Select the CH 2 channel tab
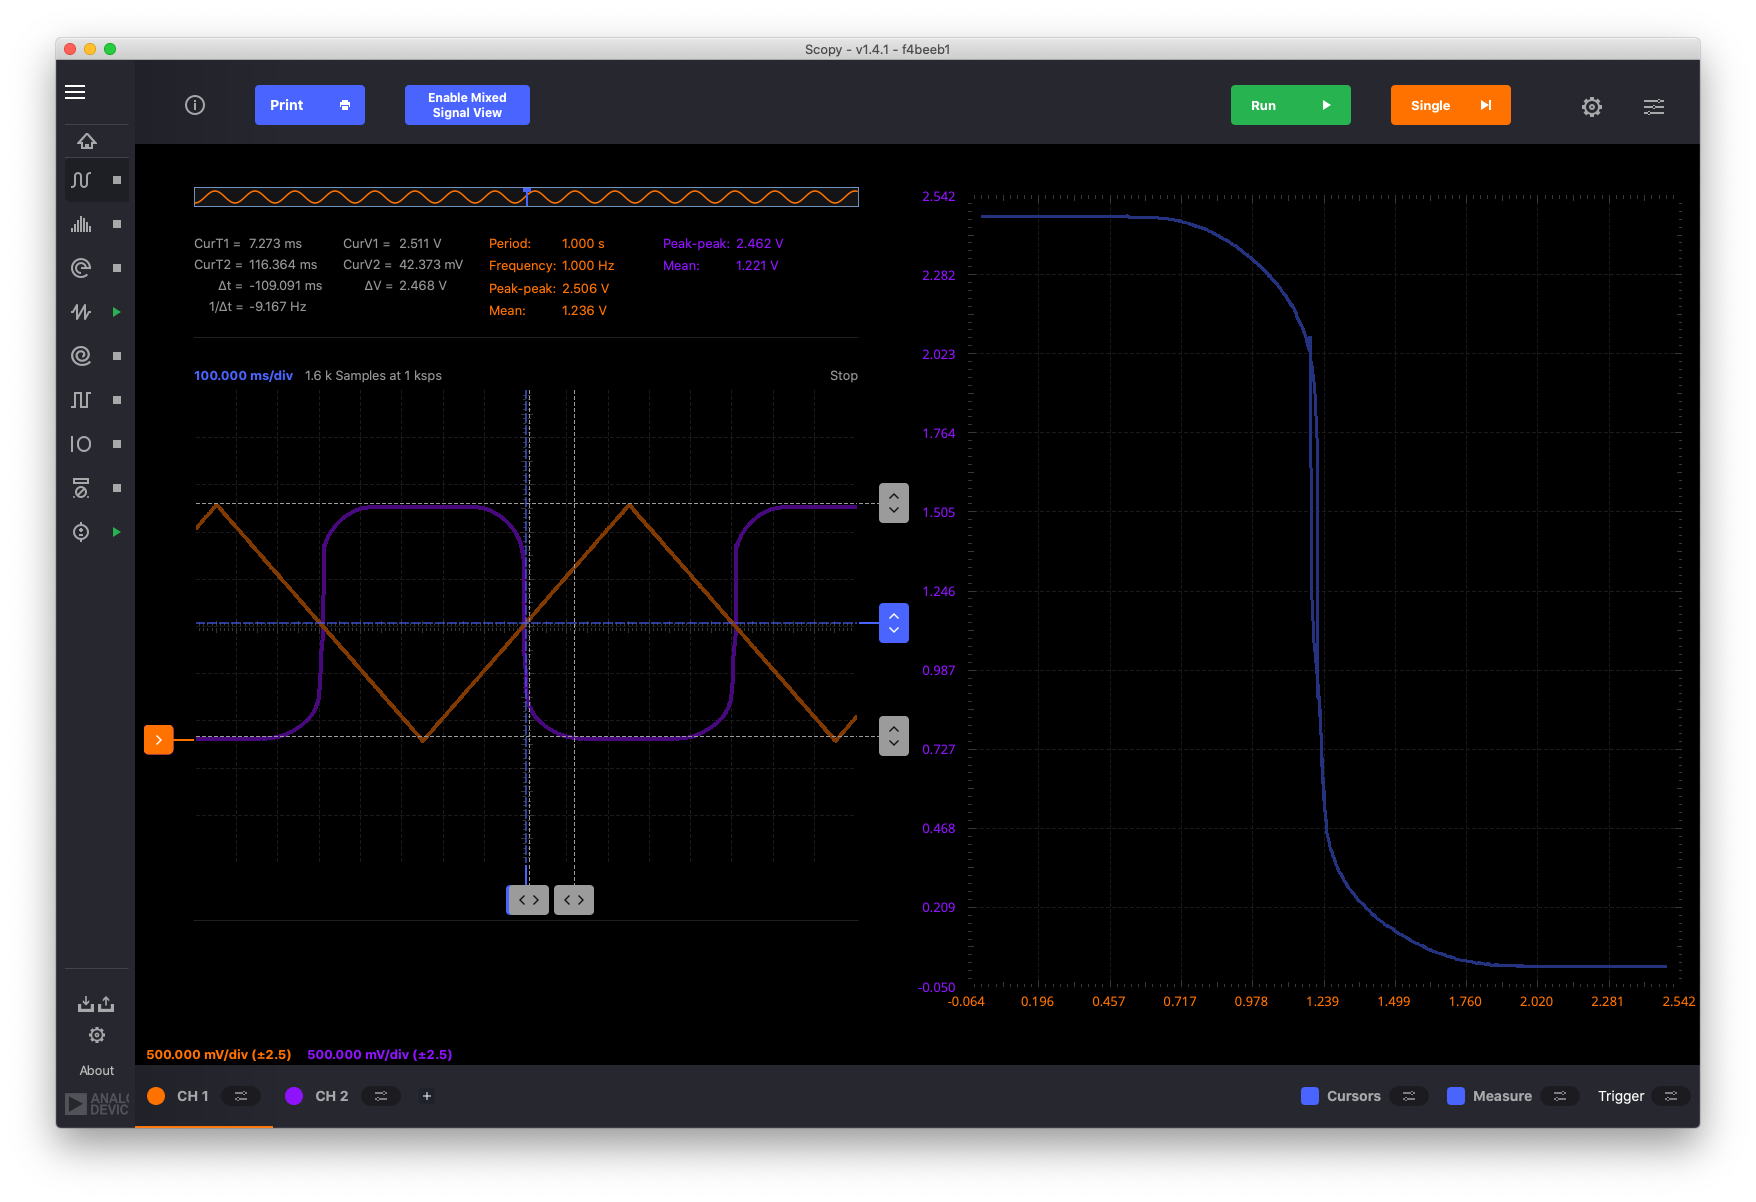 tap(332, 1096)
